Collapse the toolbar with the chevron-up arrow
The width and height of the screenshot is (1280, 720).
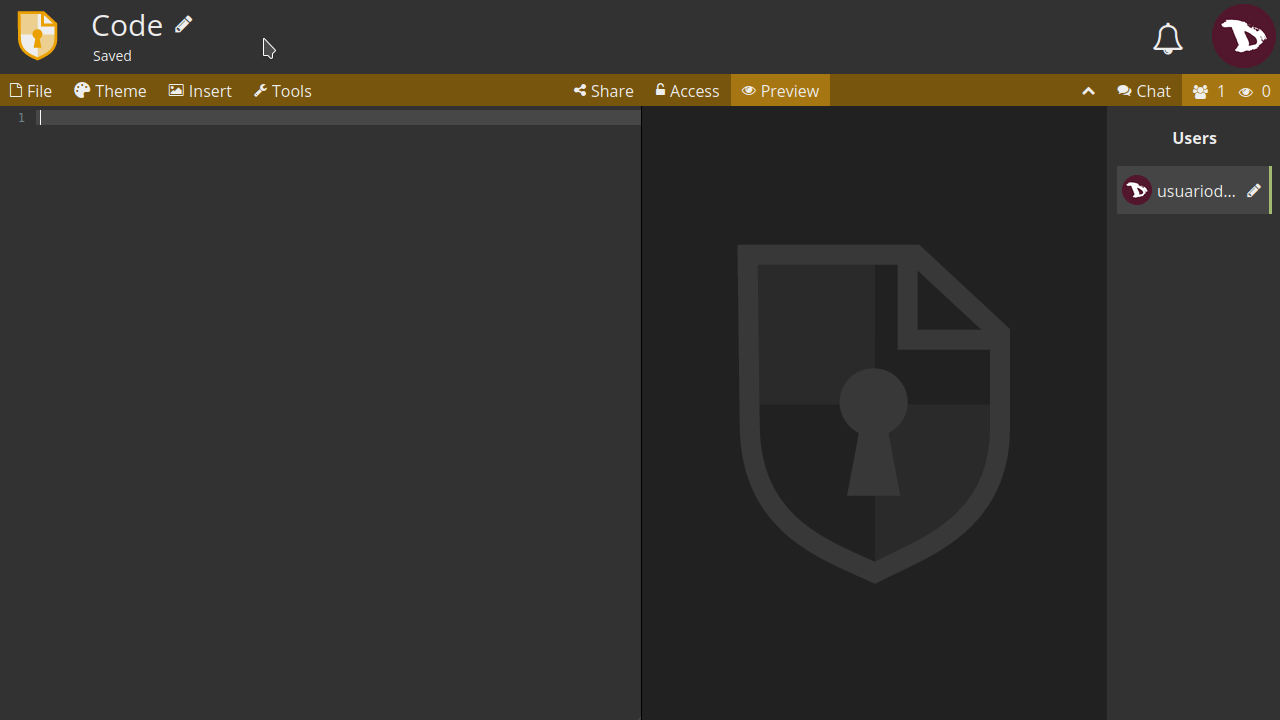[x=1088, y=91]
